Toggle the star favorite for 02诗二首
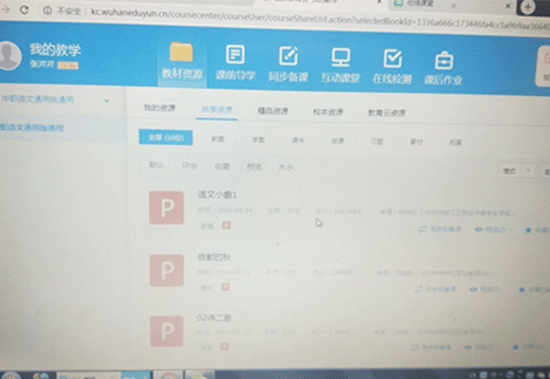Viewport: 550px width, 379px height. tap(515, 347)
